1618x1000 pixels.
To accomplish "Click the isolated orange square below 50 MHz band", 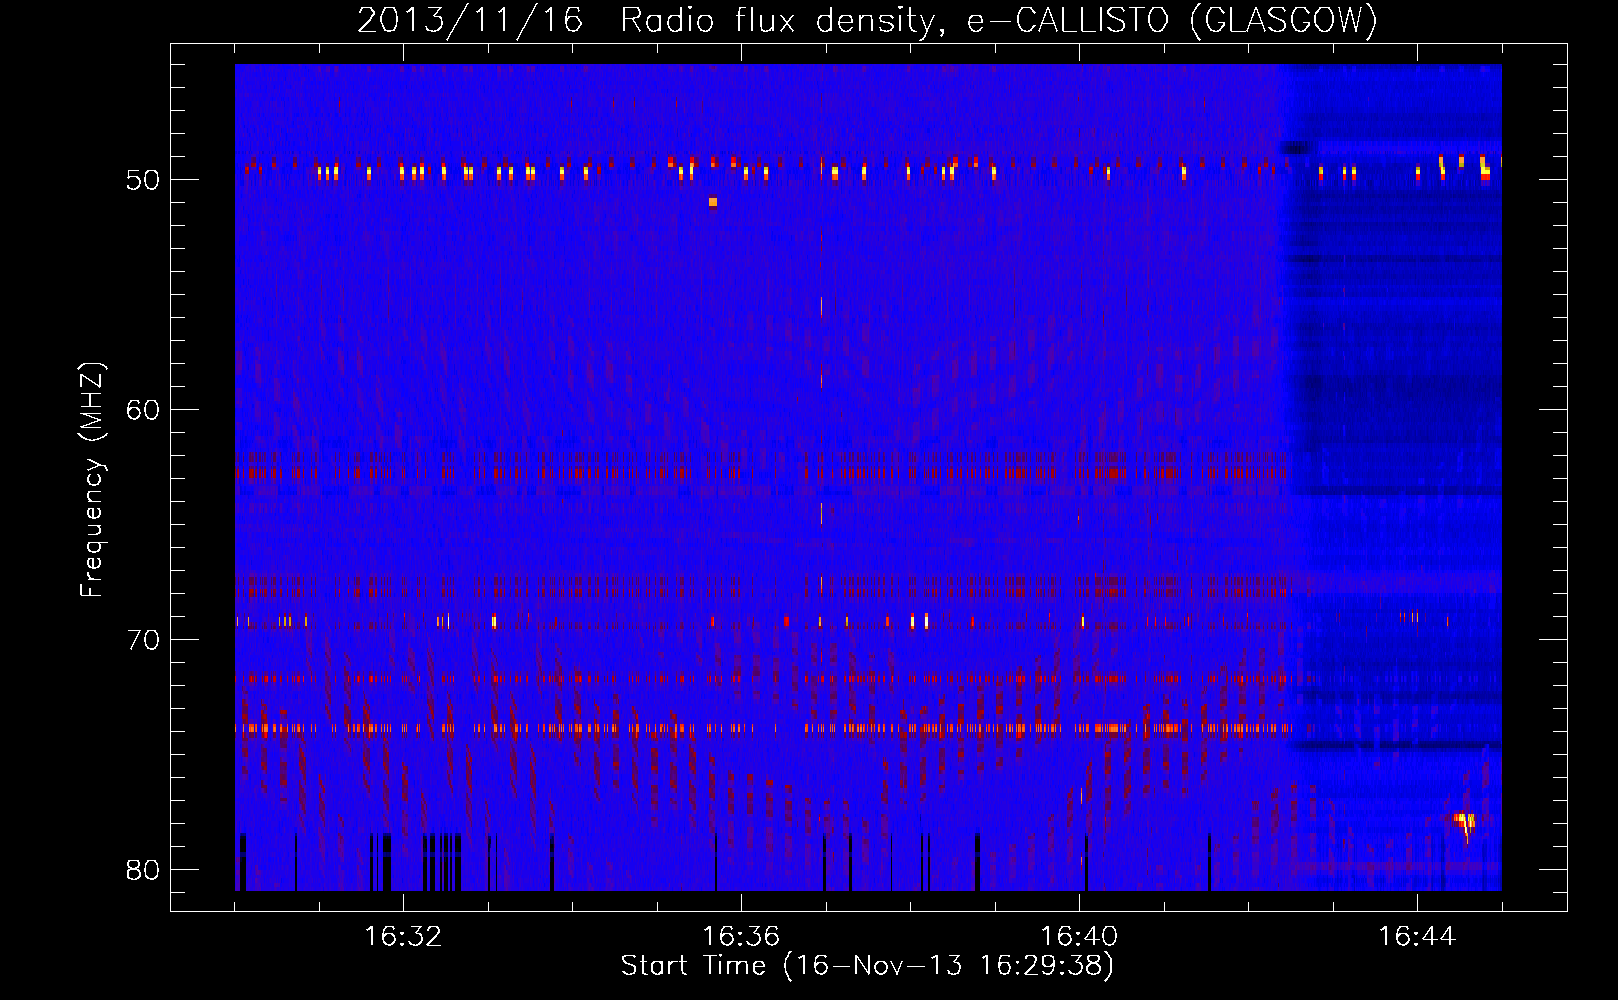I will click(713, 202).
